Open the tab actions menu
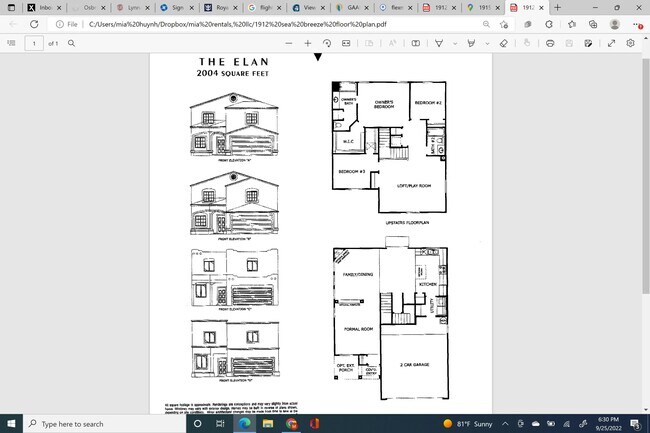The height and width of the screenshot is (433, 650). coord(11,7)
